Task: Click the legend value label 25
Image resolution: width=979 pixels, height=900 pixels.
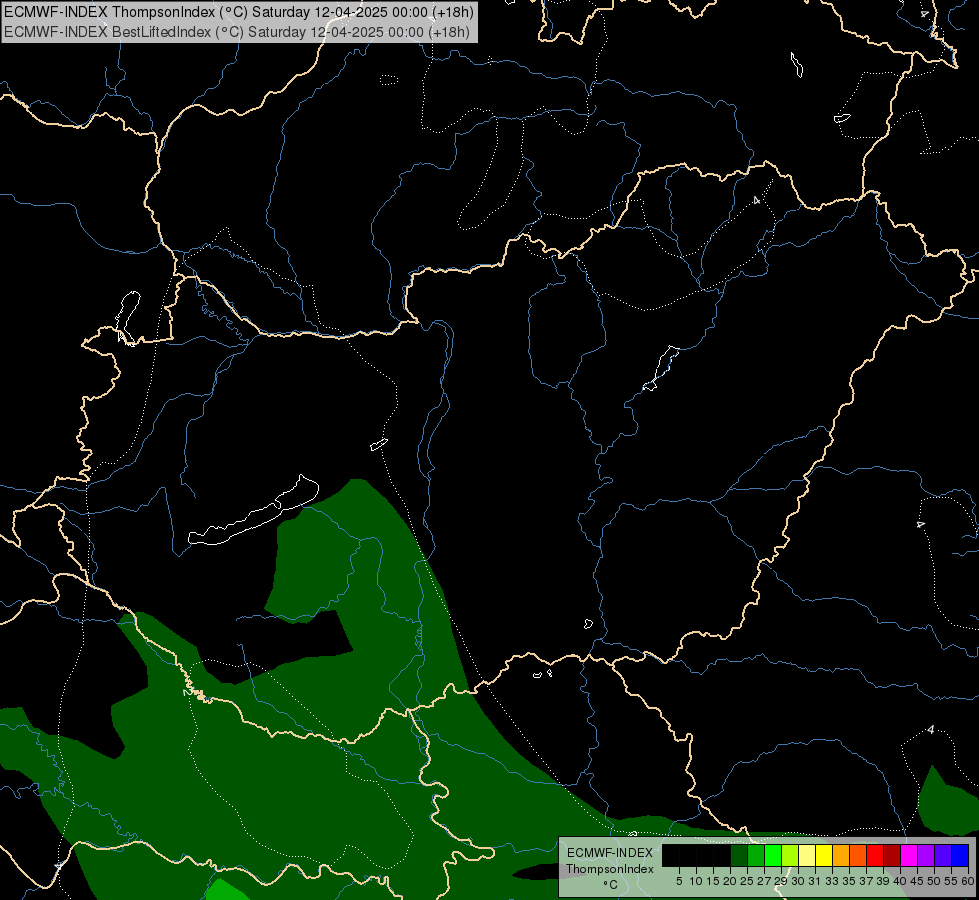Action: pyautogui.click(x=747, y=881)
